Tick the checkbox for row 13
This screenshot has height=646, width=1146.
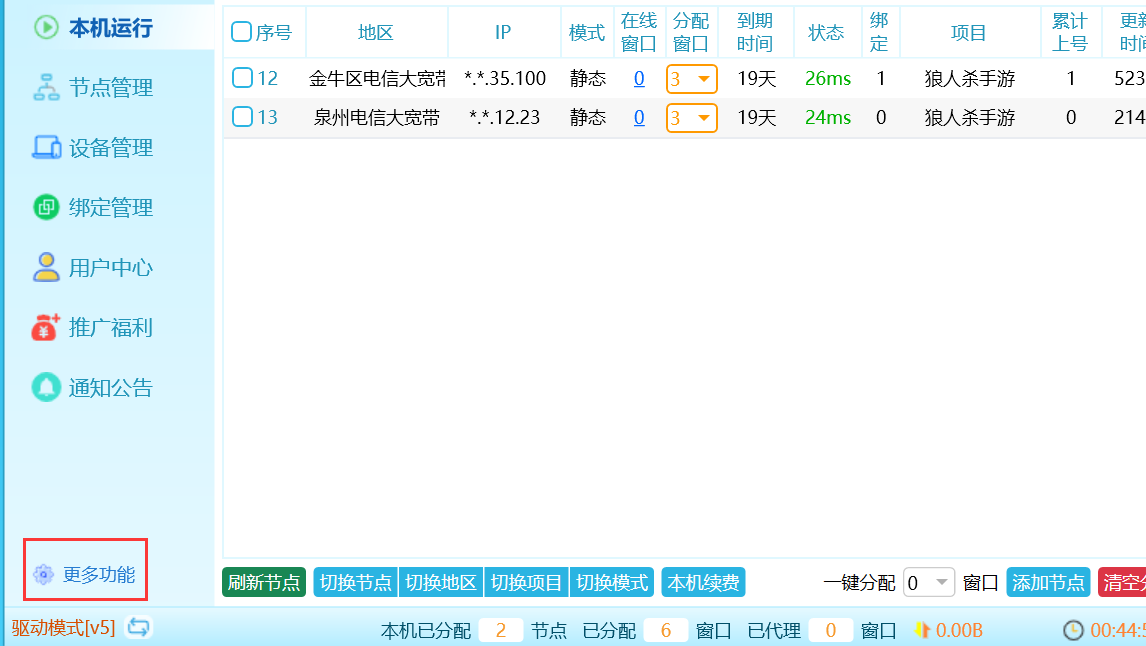242,117
